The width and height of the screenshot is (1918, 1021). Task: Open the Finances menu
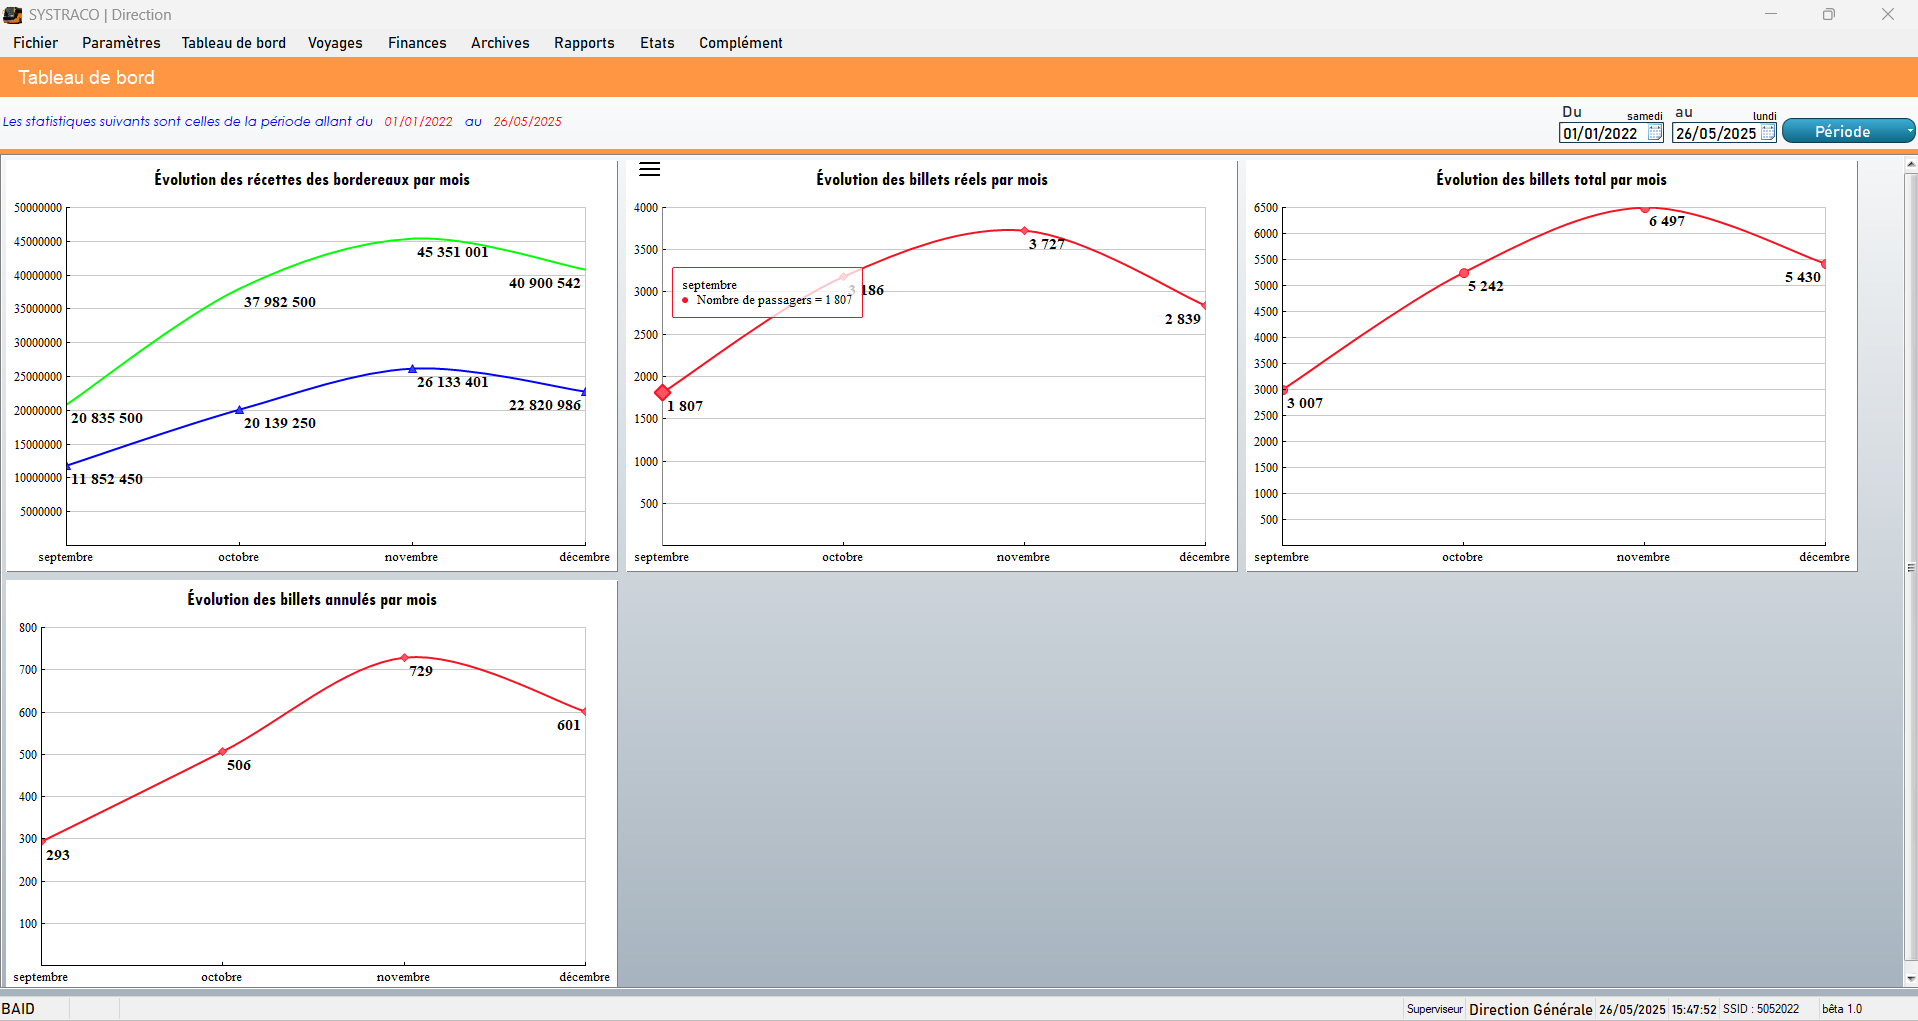pyautogui.click(x=417, y=43)
